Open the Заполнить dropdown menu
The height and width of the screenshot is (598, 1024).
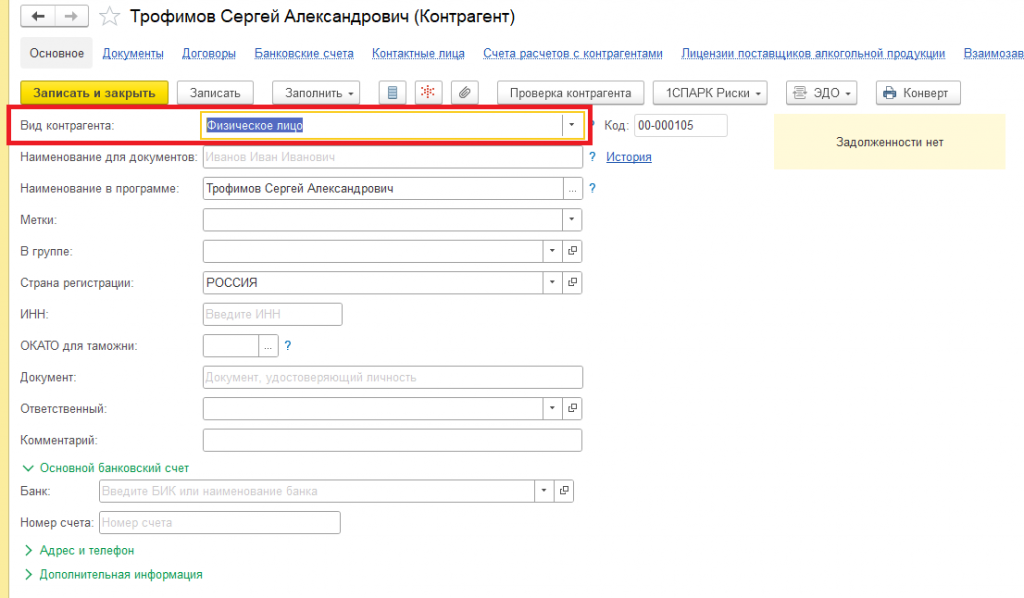[316, 93]
